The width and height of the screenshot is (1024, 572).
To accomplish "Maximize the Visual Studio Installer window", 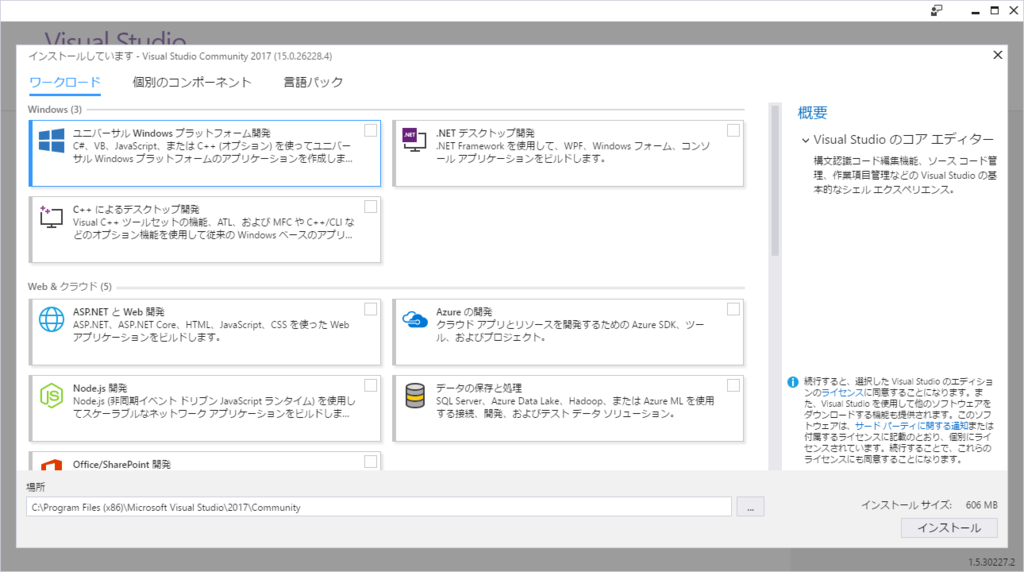I will (995, 10).
